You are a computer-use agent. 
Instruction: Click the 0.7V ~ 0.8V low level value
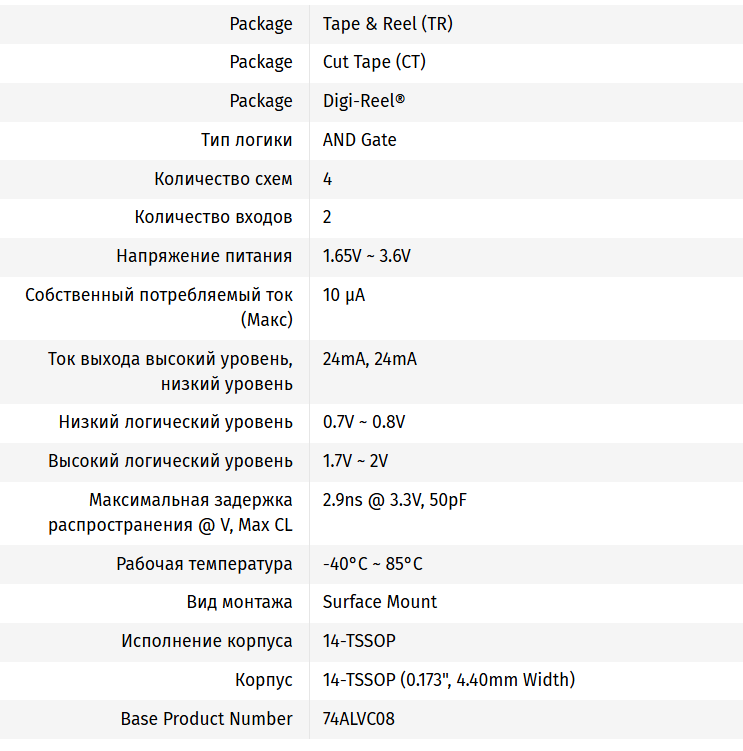[x=364, y=422]
